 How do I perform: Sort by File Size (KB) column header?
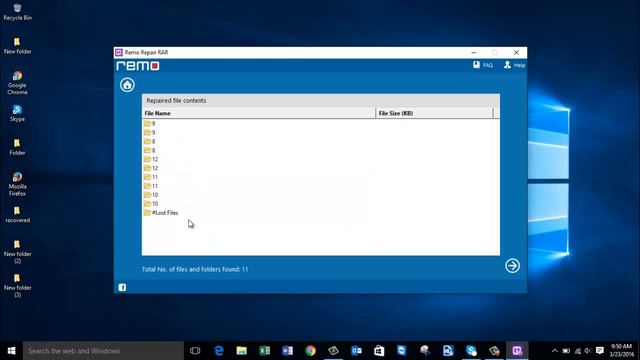coord(434,113)
